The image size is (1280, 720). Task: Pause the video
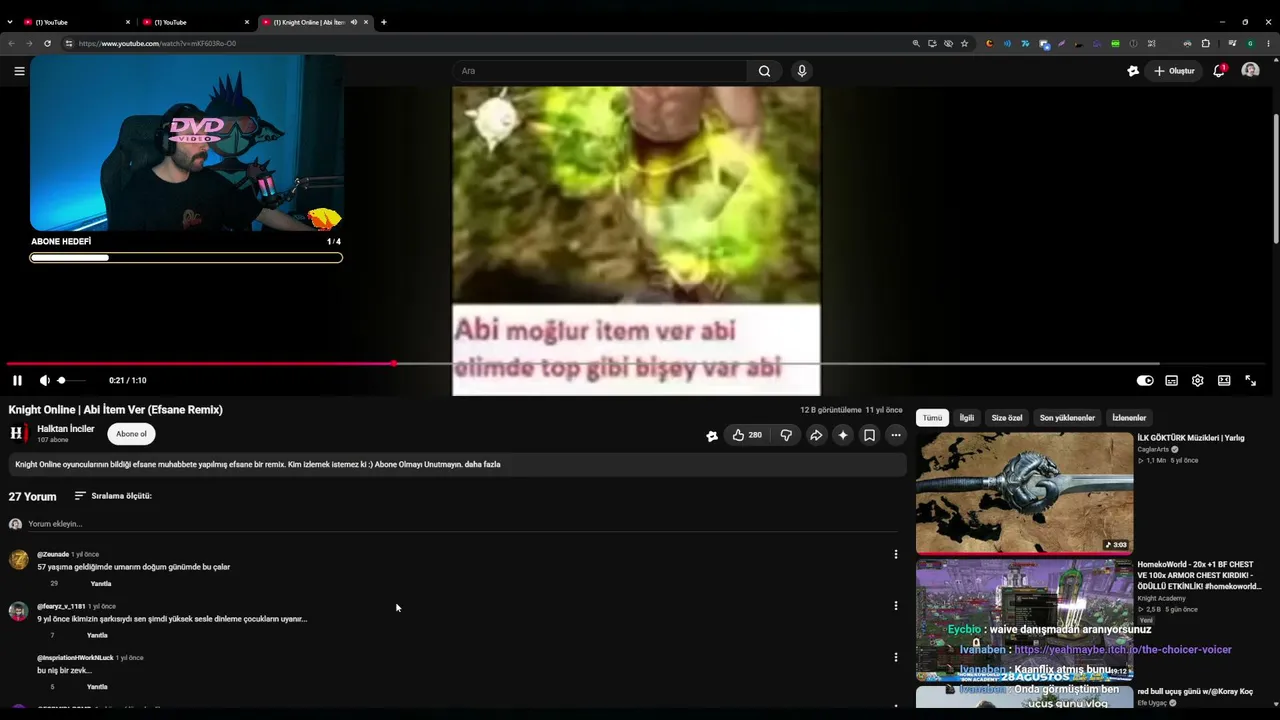click(17, 380)
